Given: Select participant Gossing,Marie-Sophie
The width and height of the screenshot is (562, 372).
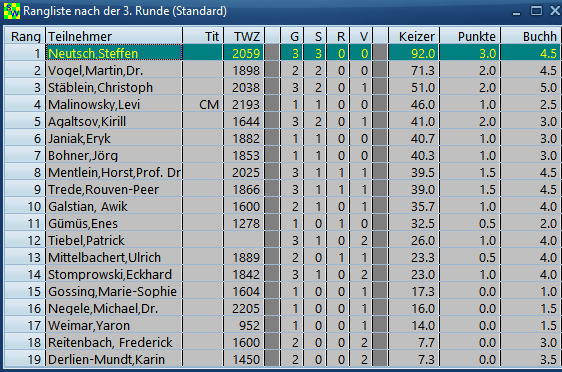Looking at the screenshot, I should 114,292.
